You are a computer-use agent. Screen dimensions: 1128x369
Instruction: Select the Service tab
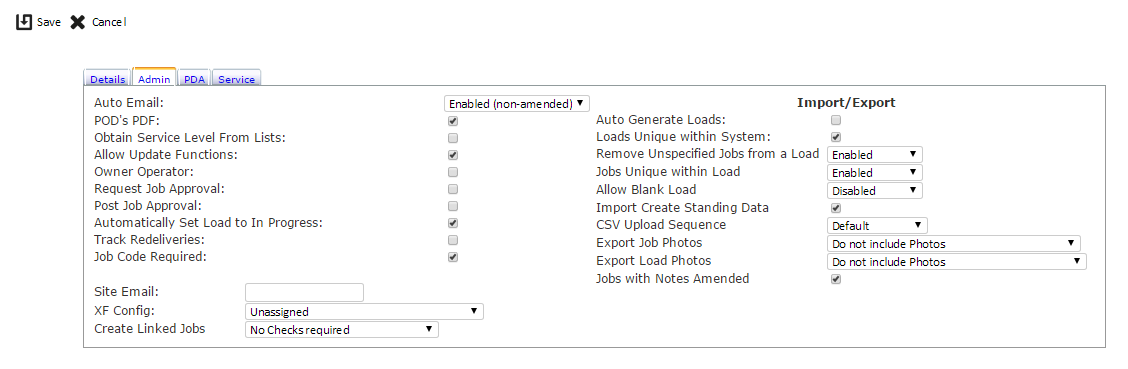point(237,79)
